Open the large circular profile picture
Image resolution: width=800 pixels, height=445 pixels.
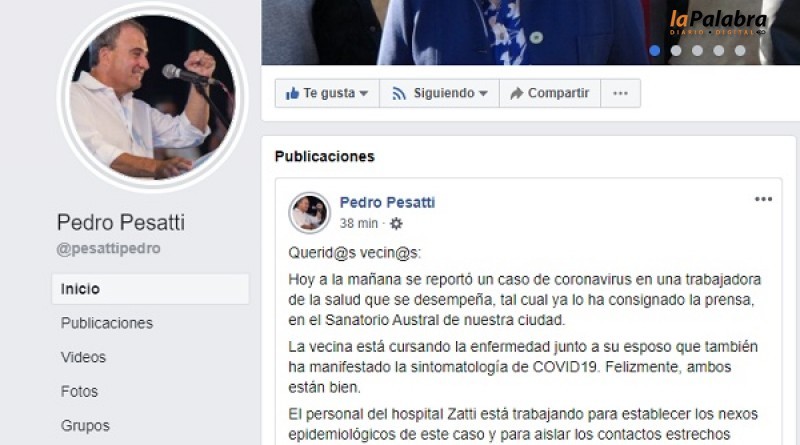pyautogui.click(x=152, y=96)
